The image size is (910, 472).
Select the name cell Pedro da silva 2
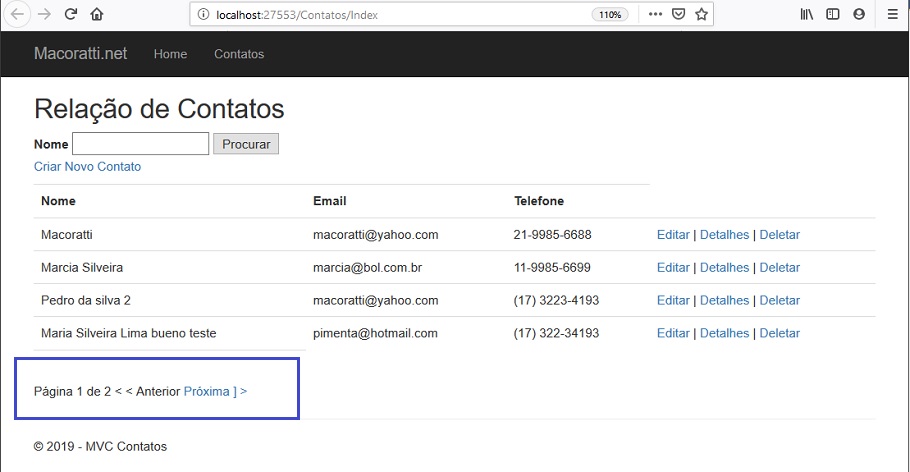coord(86,300)
